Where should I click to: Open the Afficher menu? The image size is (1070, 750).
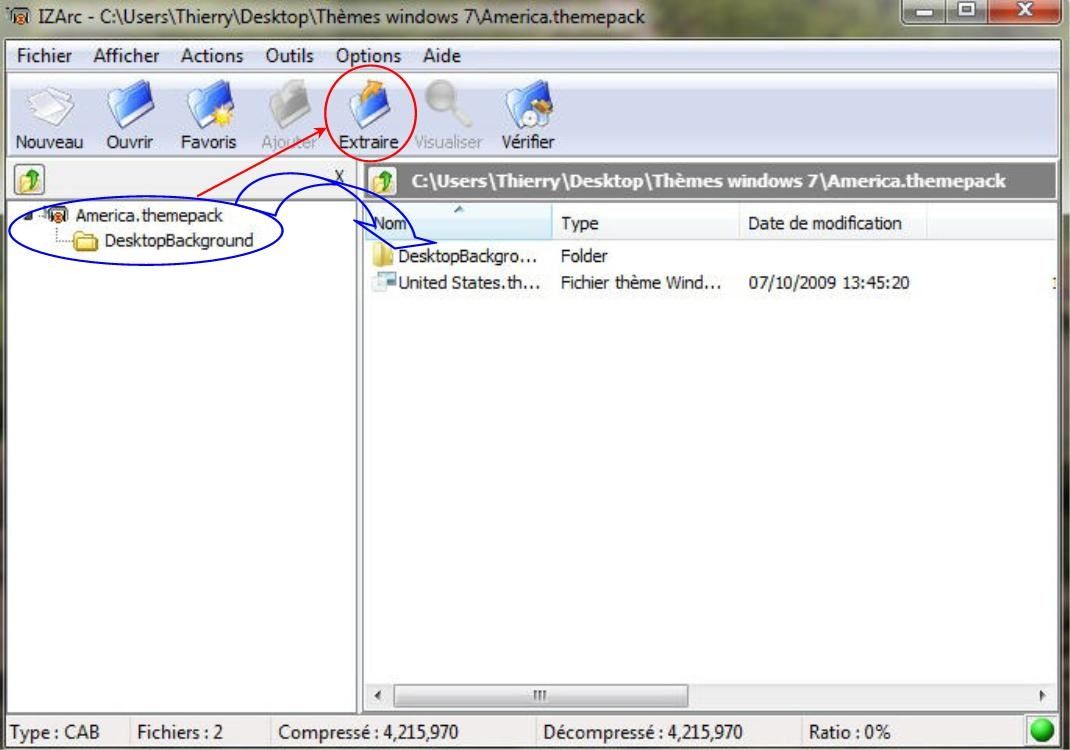[126, 56]
